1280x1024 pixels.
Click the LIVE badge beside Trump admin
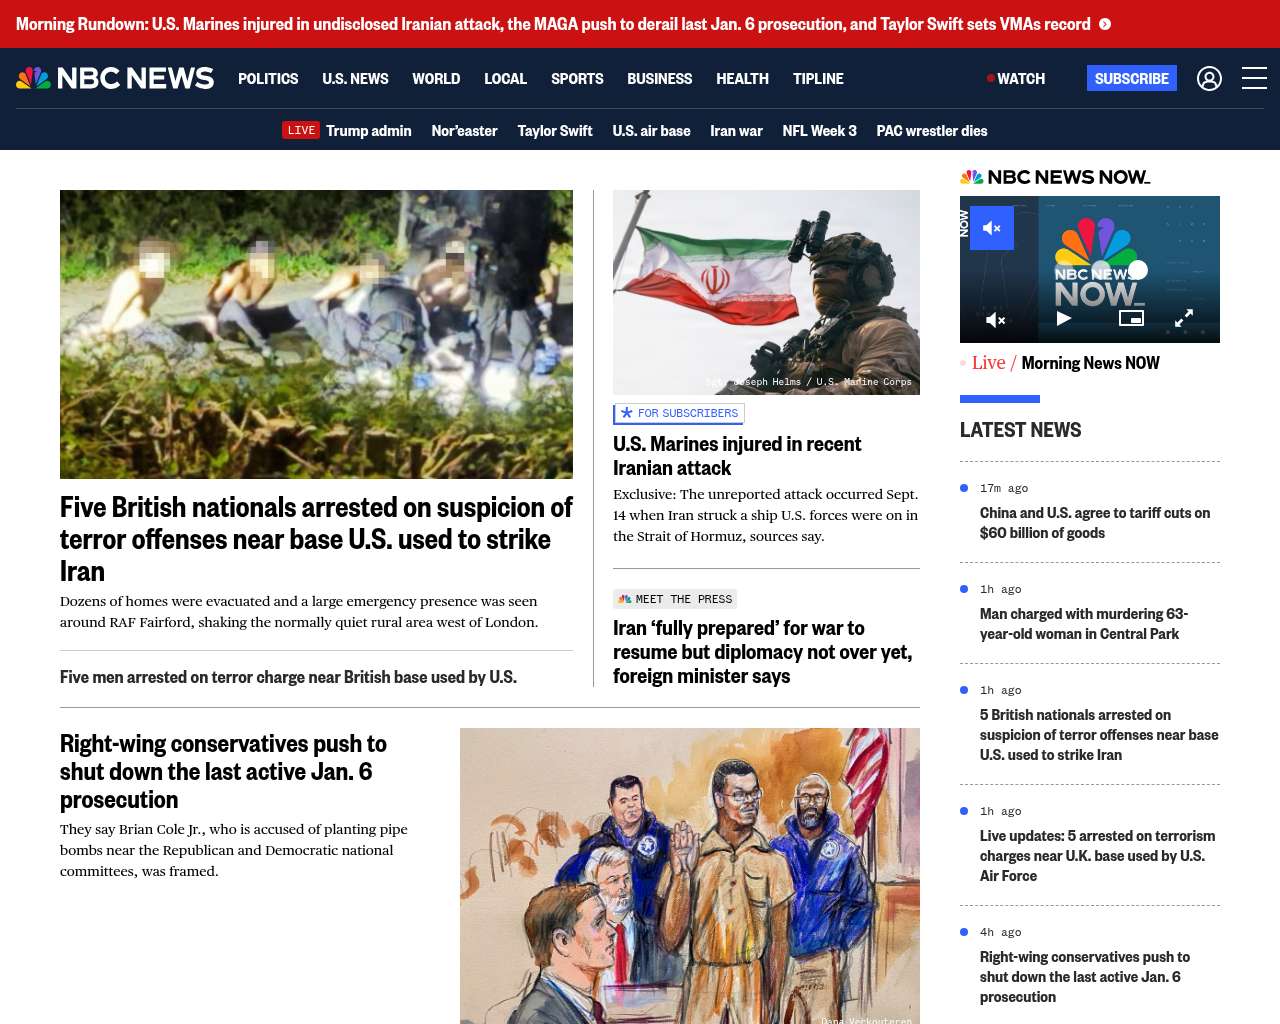[x=301, y=130]
